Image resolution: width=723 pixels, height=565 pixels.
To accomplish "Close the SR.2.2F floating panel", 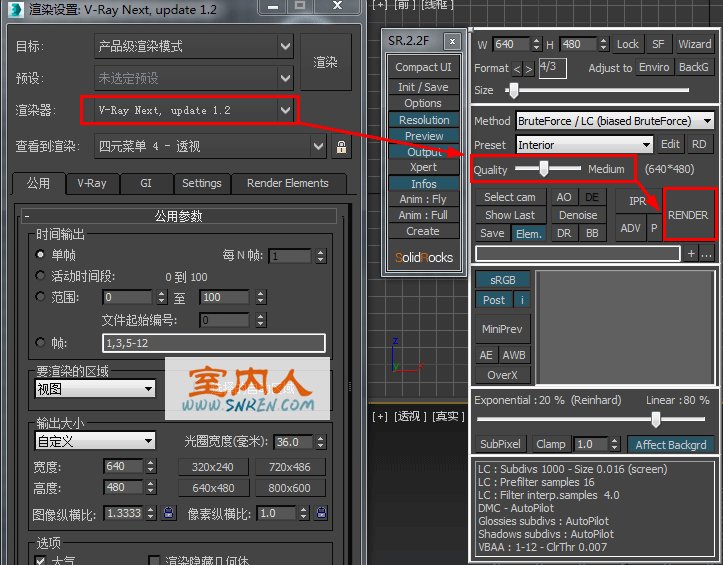I will click(x=452, y=42).
